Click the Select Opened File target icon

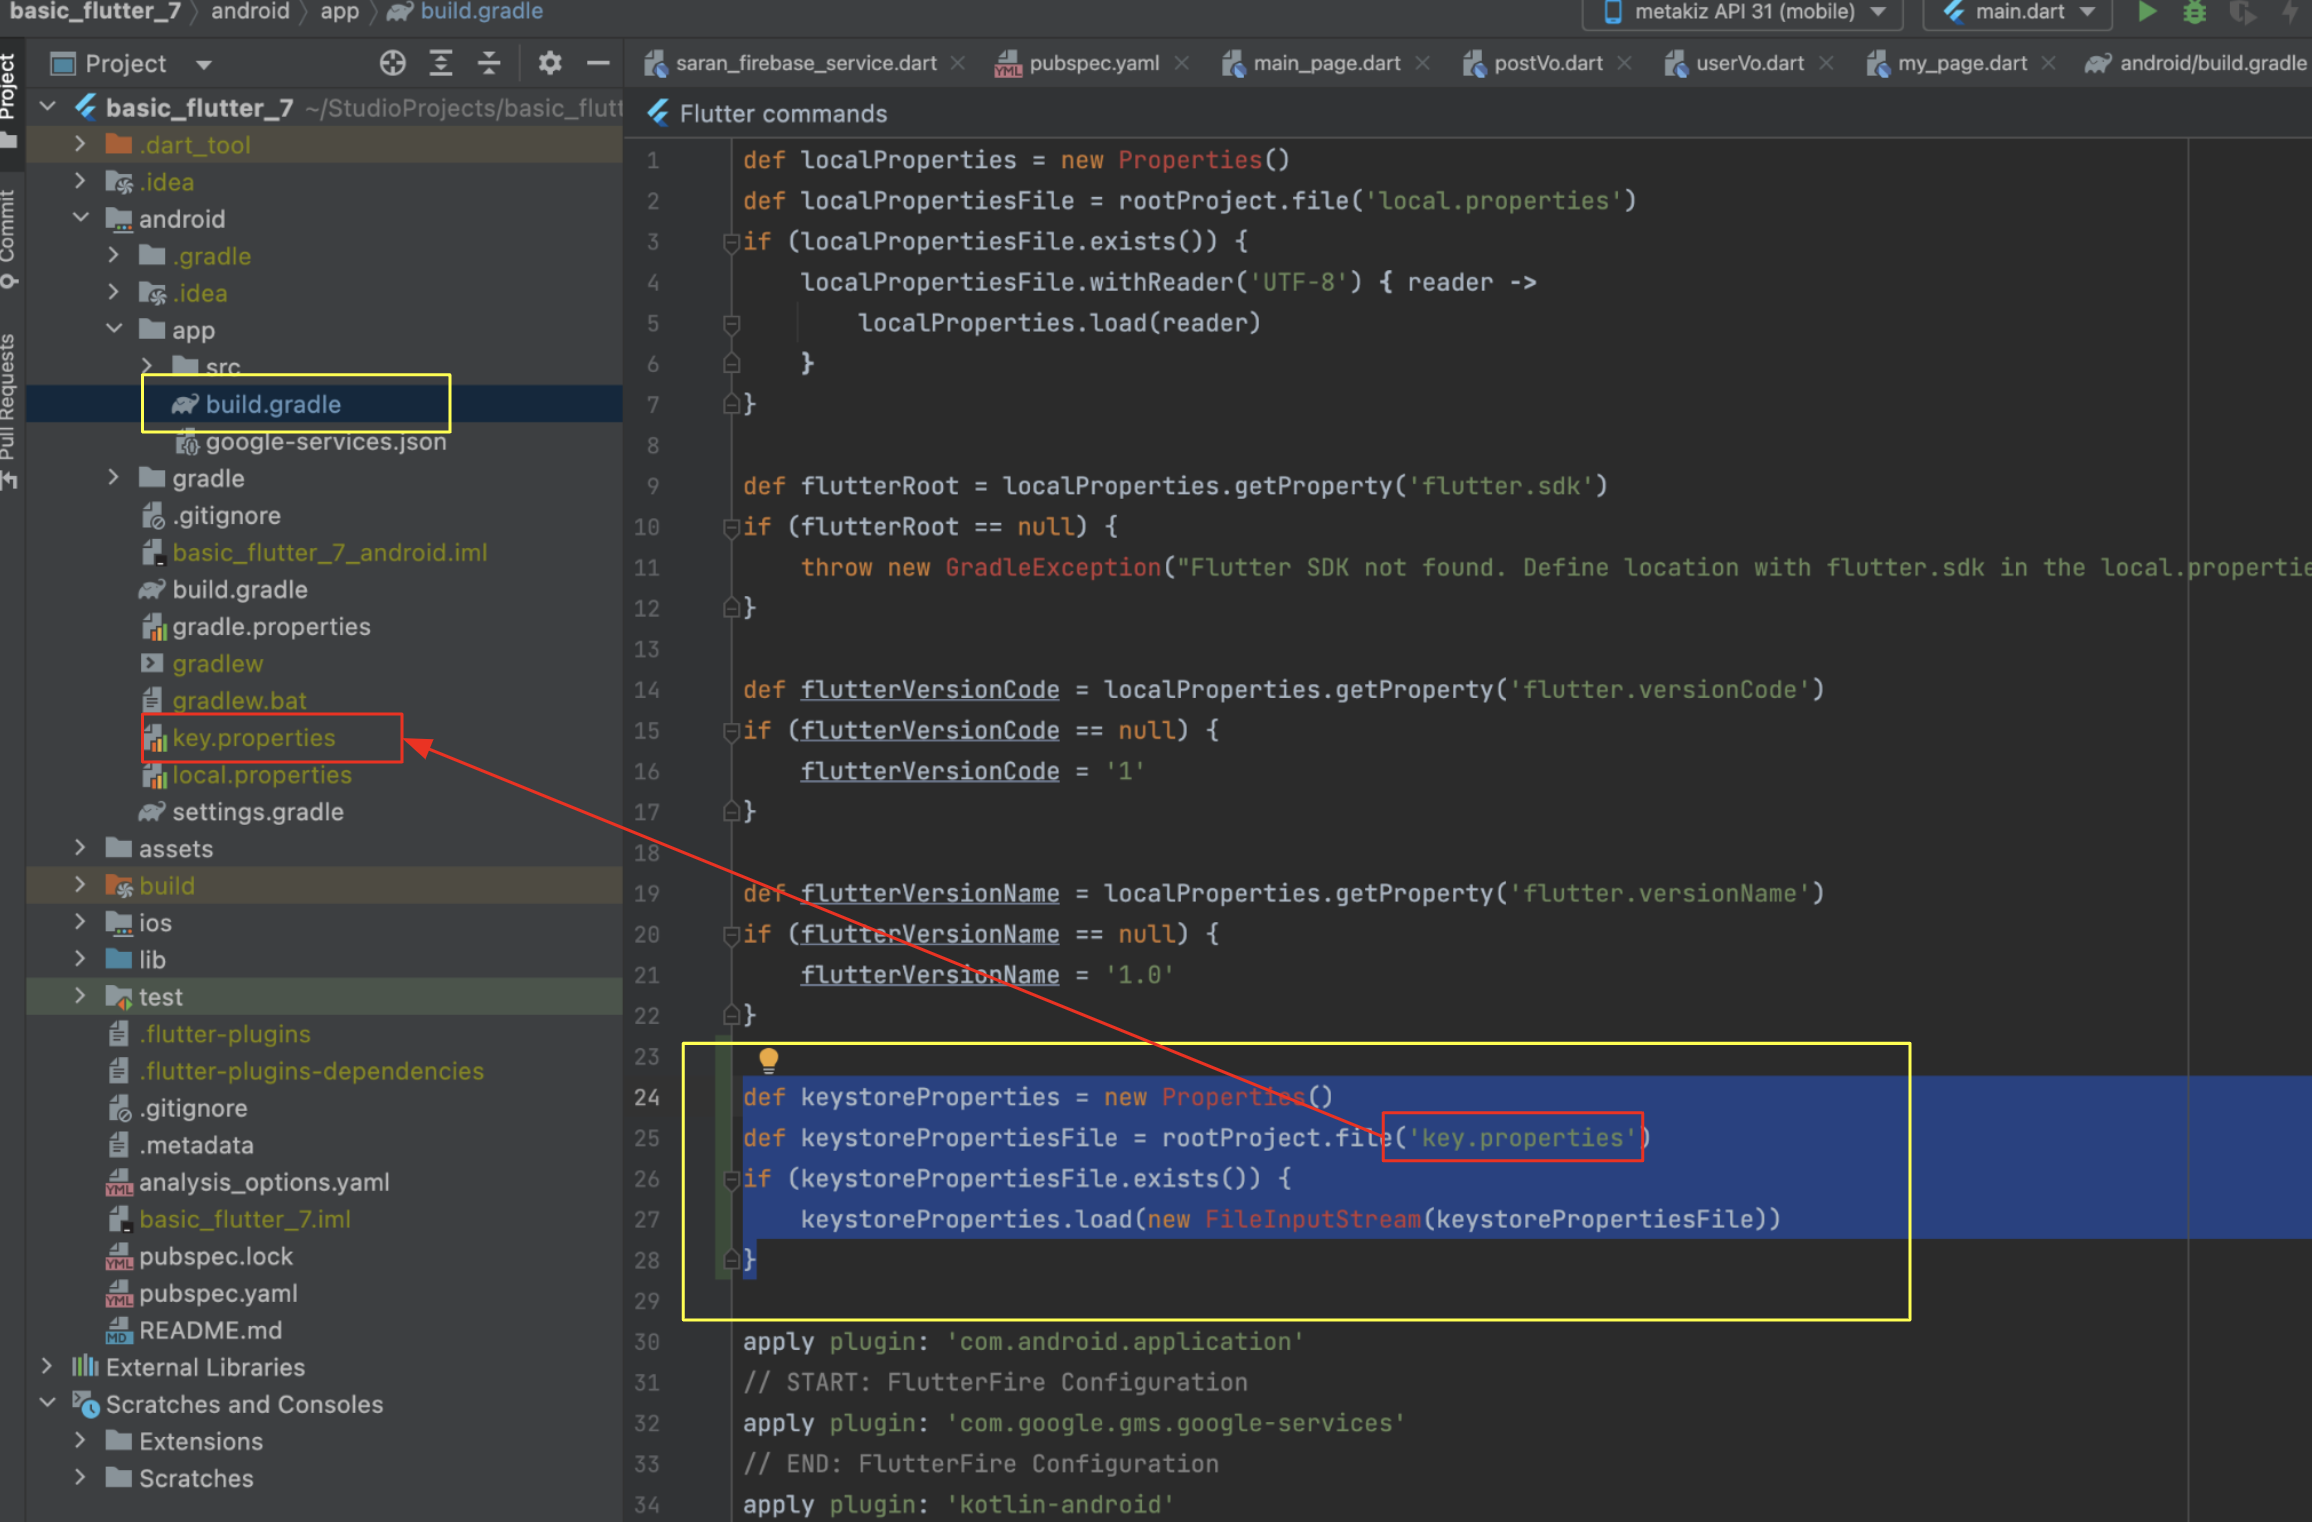pos(392,63)
